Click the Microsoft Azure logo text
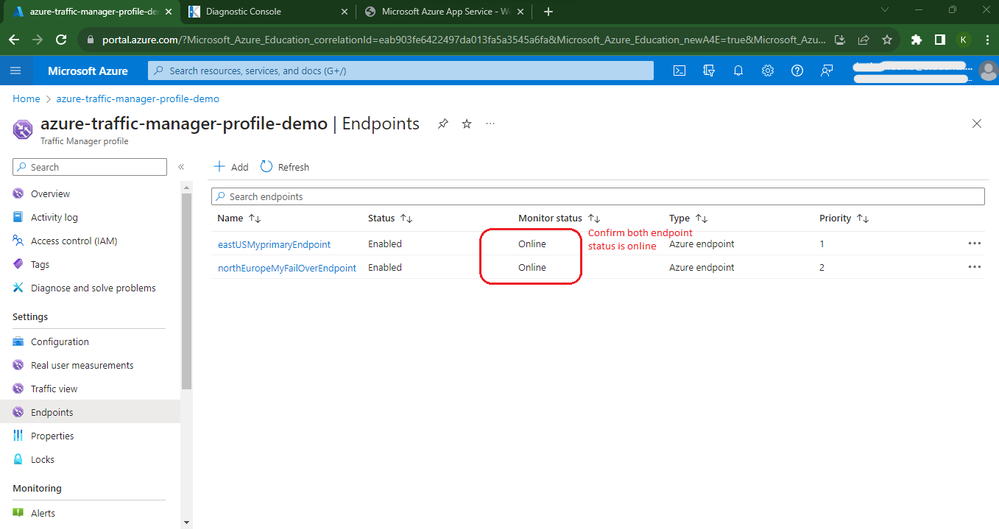Screen dimensions: 999x529 tap(88, 71)
